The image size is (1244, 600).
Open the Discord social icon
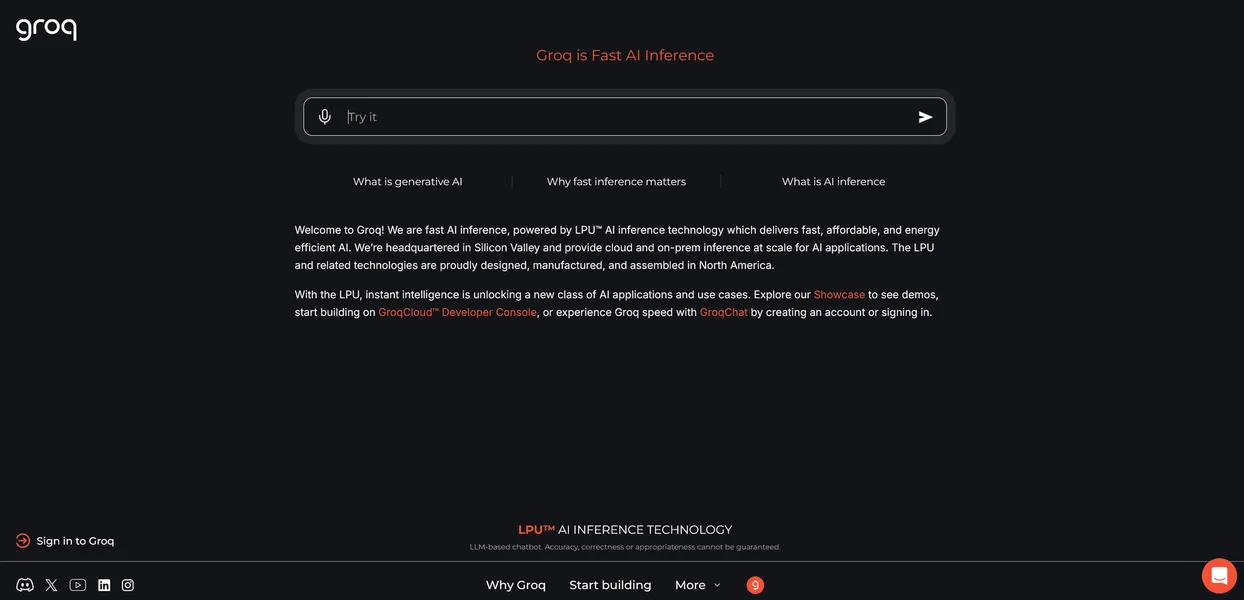[x=25, y=585]
